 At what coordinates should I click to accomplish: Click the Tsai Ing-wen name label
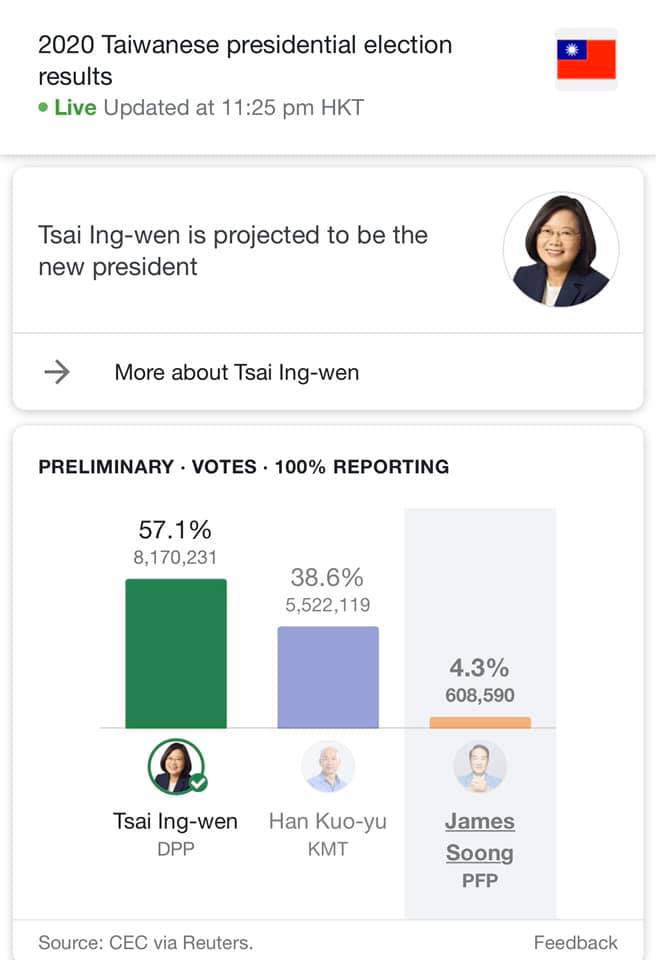[x=175, y=821]
